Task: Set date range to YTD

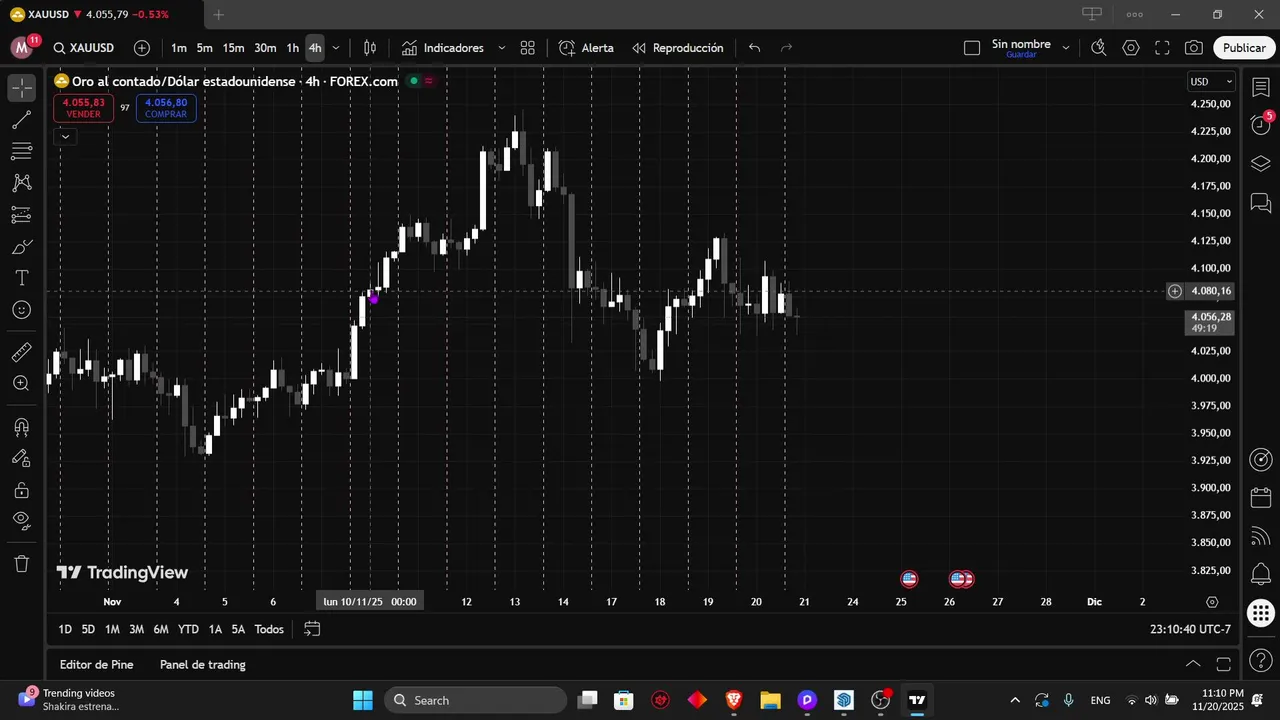Action: 188,629
